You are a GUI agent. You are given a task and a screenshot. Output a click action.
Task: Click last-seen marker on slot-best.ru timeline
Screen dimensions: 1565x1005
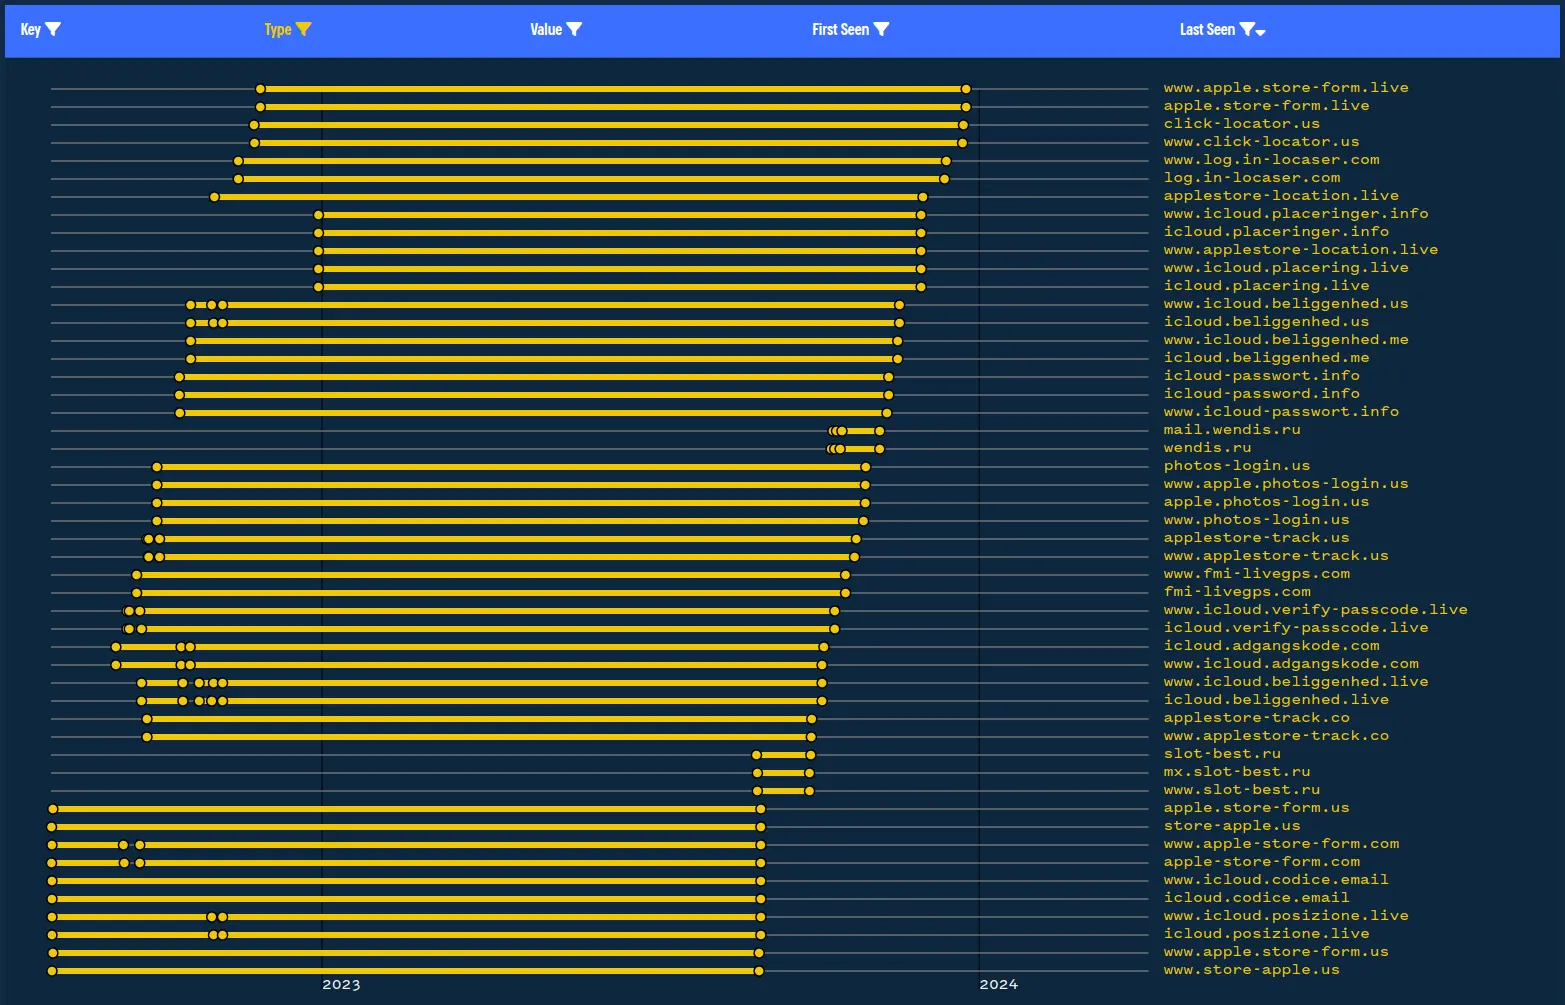pyautogui.click(x=811, y=755)
